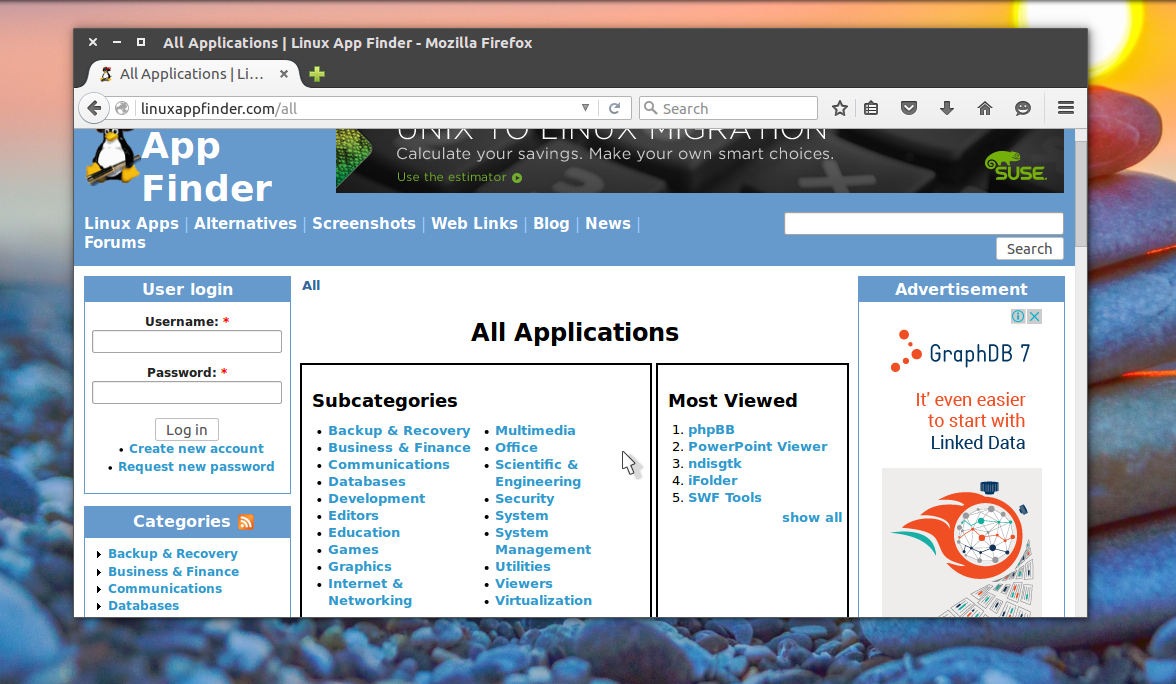Viewport: 1176px width, 684px height.
Task: Open ndisgtk in Most Viewed
Action: [715, 464]
